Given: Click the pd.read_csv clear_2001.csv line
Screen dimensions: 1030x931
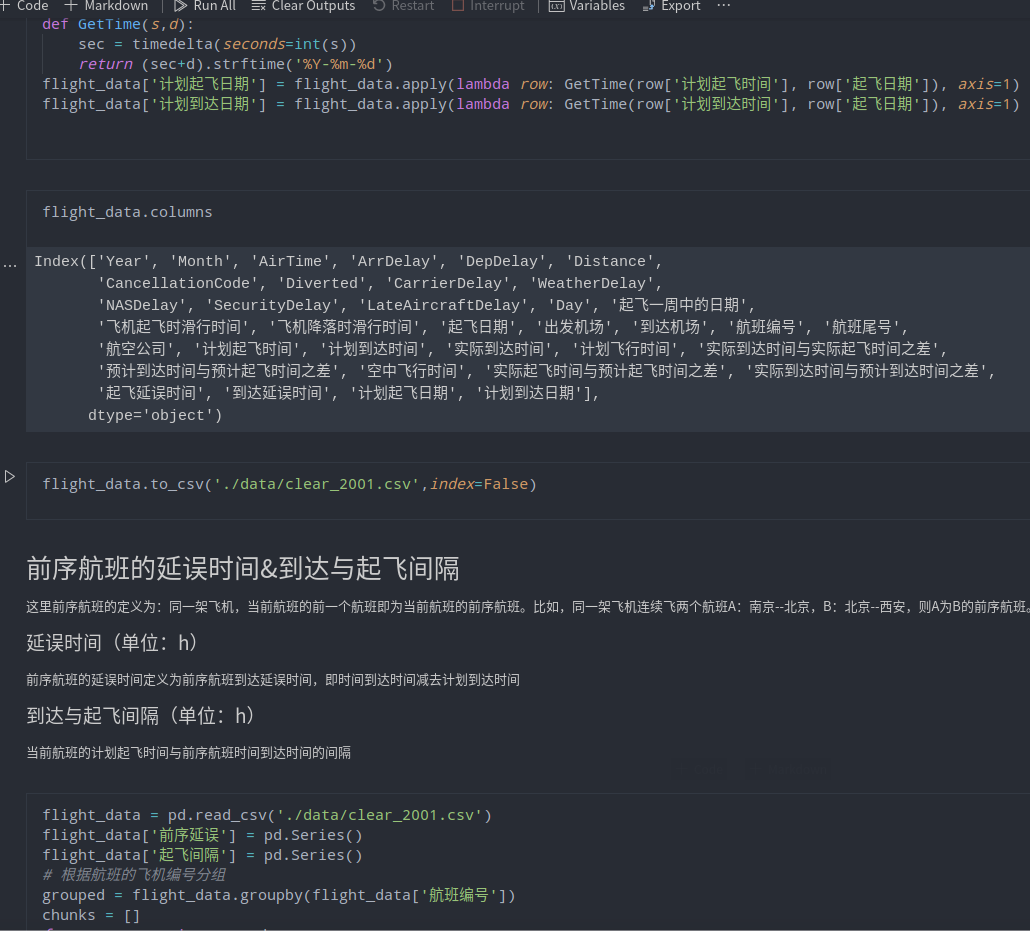Looking at the screenshot, I should [x=267, y=815].
